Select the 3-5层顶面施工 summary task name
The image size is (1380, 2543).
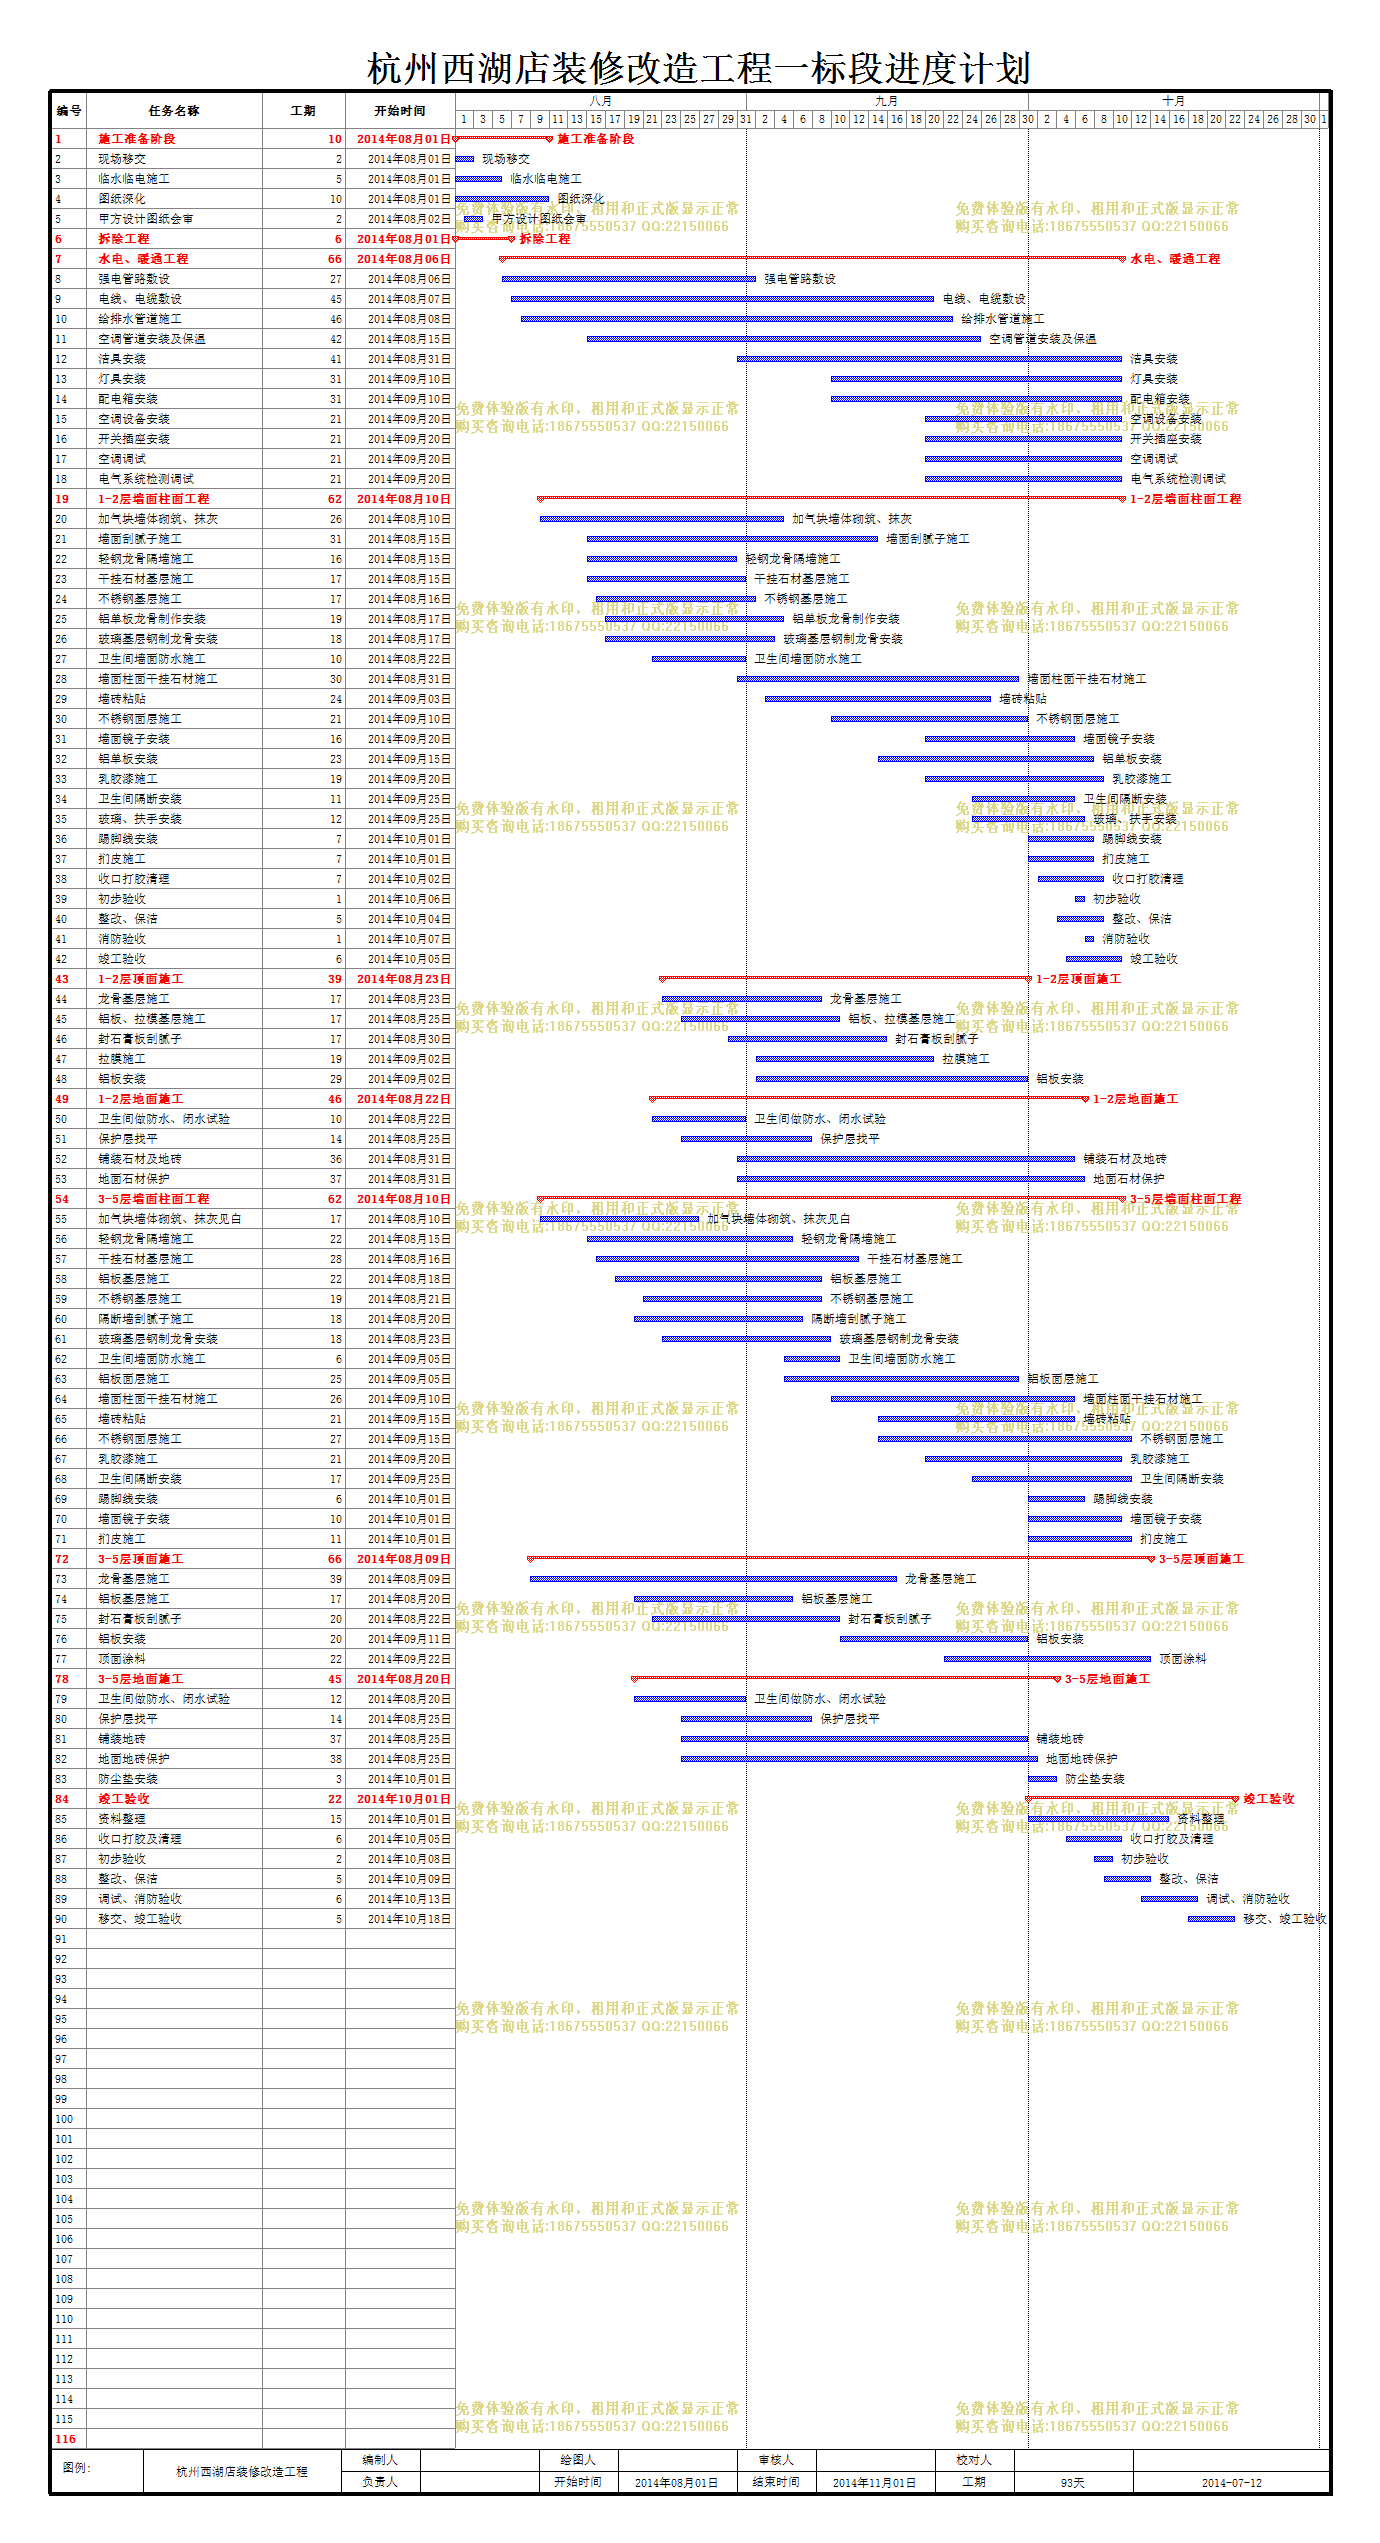pos(141,1559)
